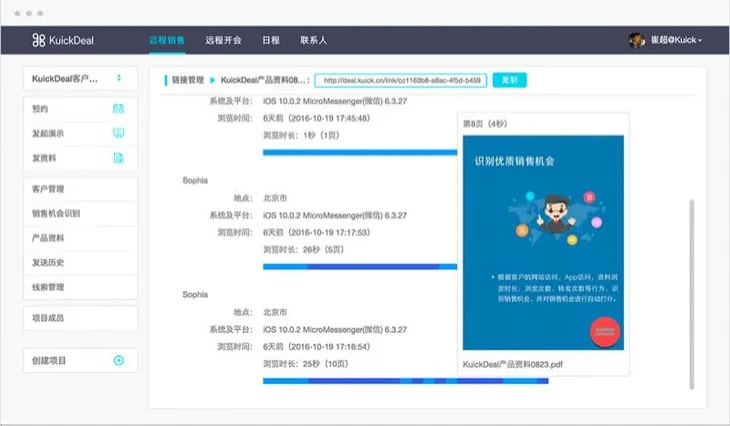Click the 链接管理 breadcrumb link
The image size is (730, 426).
(x=188, y=80)
